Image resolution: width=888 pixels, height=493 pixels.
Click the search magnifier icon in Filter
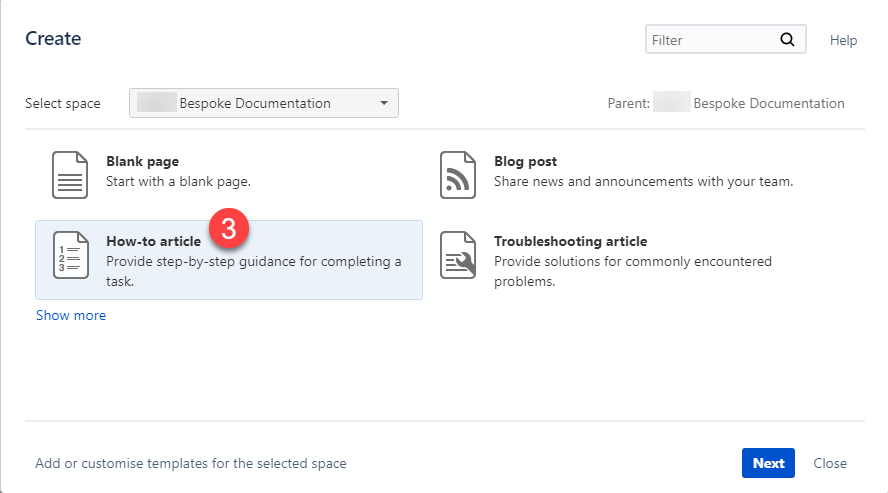[787, 40]
